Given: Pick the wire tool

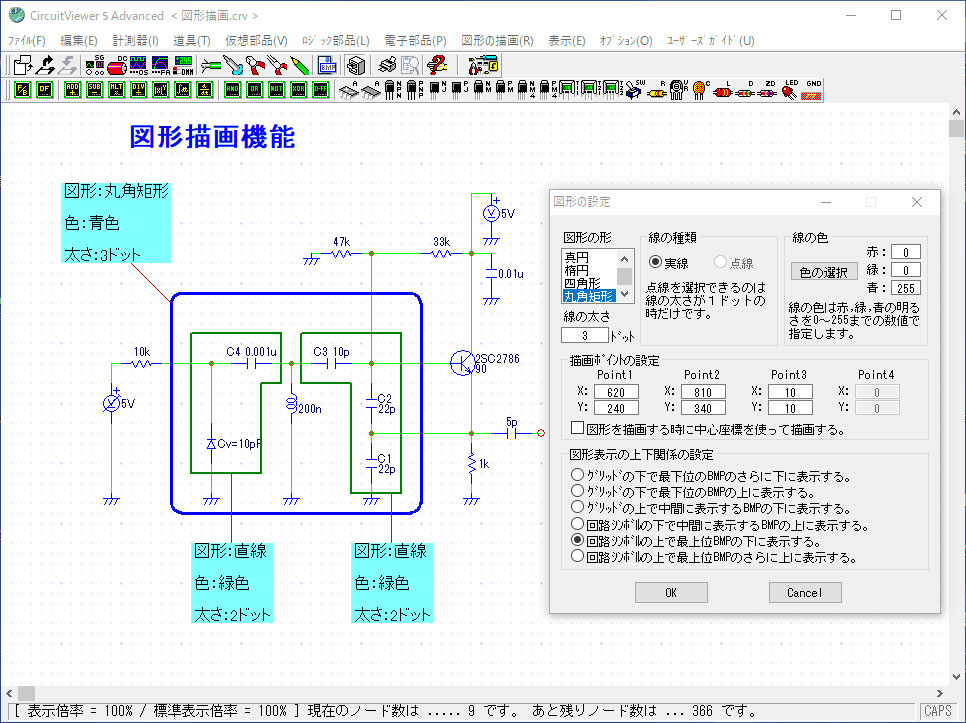Looking at the screenshot, I should coord(211,65).
